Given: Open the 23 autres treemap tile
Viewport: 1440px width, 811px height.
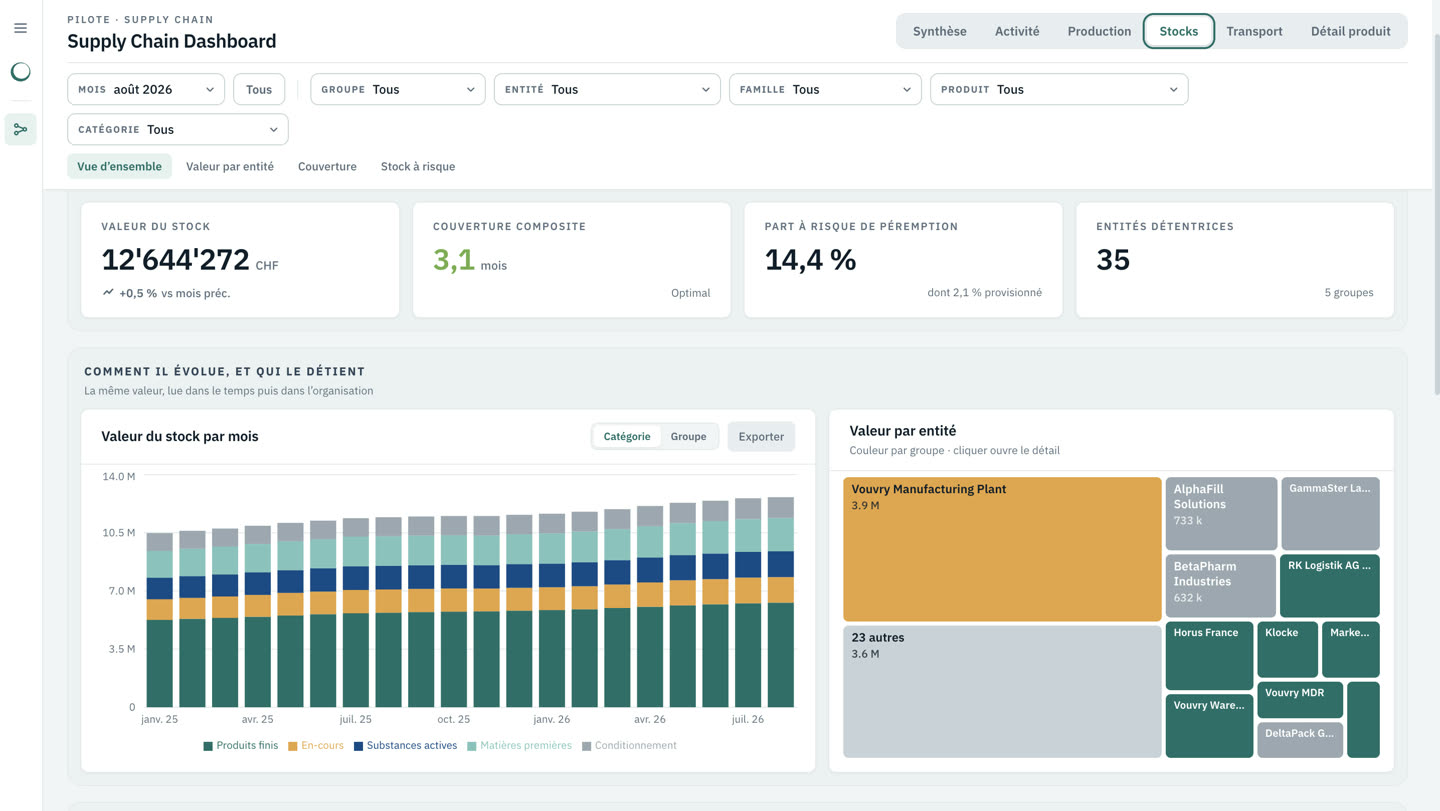Looking at the screenshot, I should click(1002, 691).
